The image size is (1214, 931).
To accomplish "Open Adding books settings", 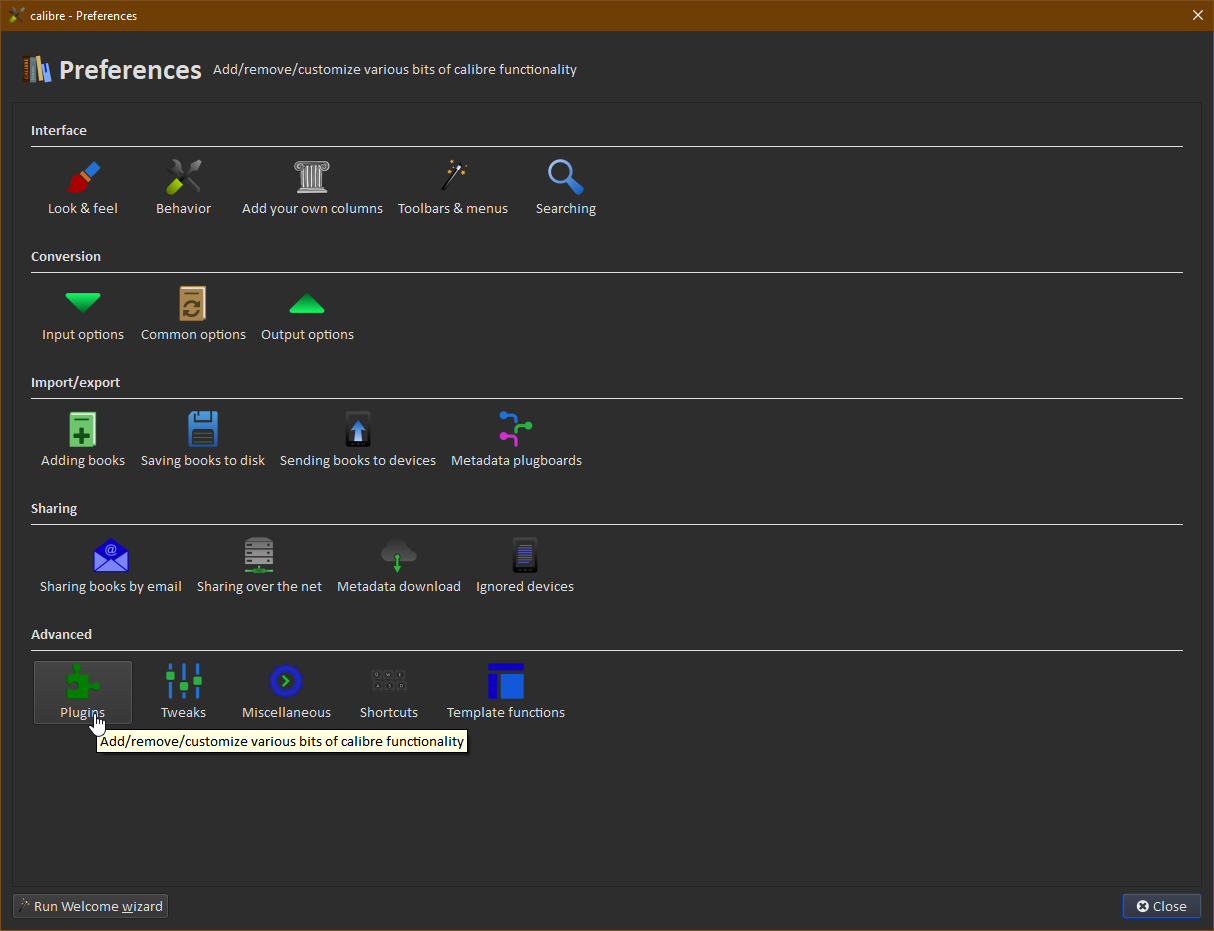I will pyautogui.click(x=83, y=440).
